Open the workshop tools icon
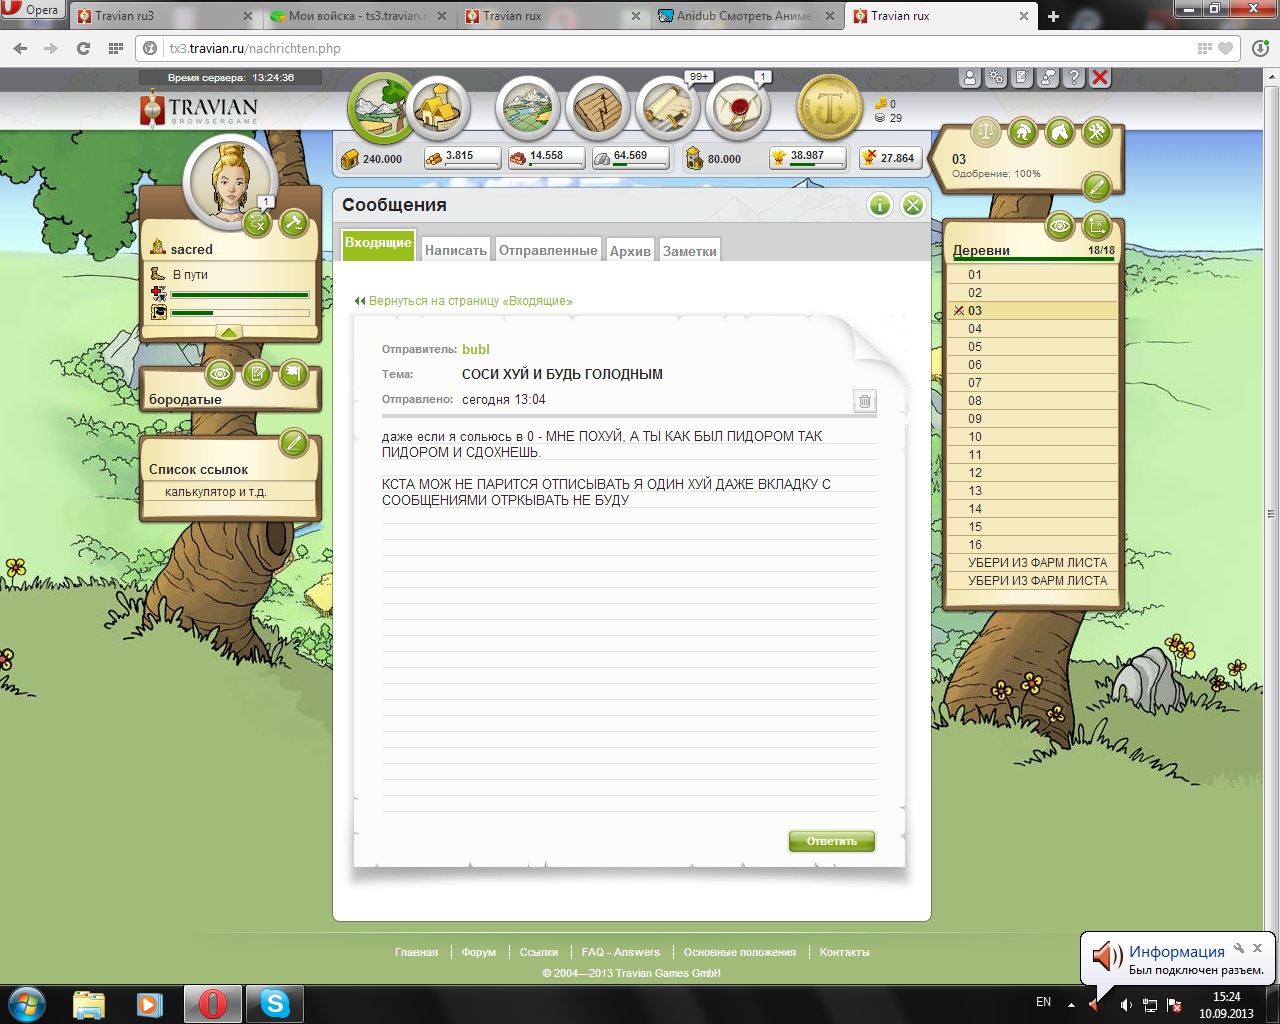 pos(1097,131)
